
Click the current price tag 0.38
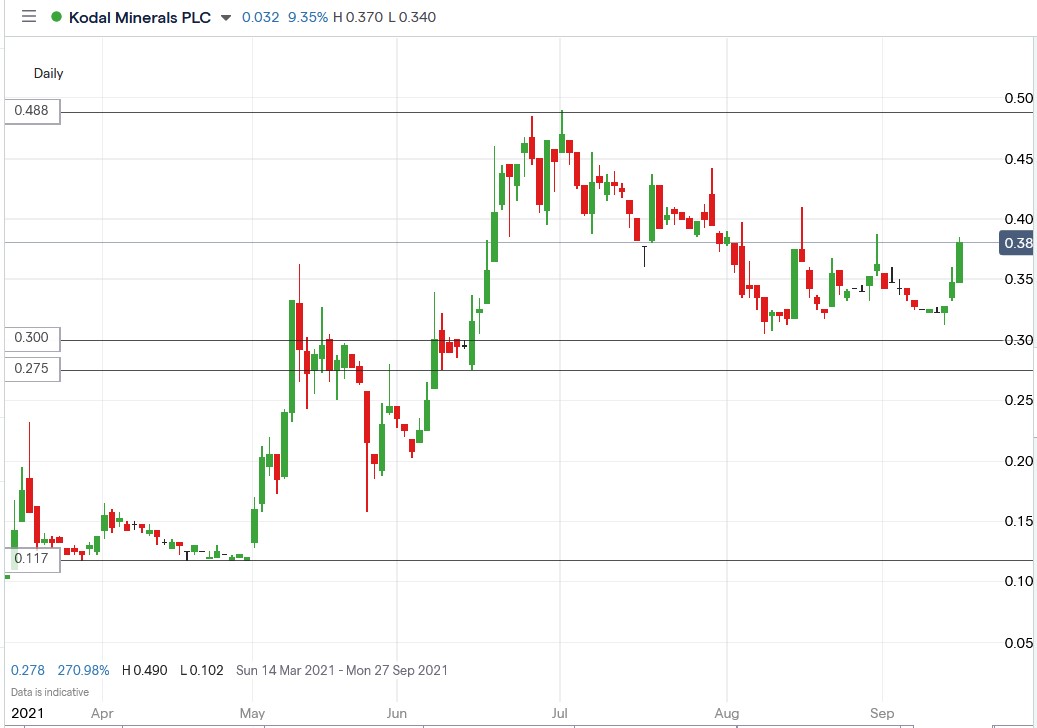(1016, 243)
